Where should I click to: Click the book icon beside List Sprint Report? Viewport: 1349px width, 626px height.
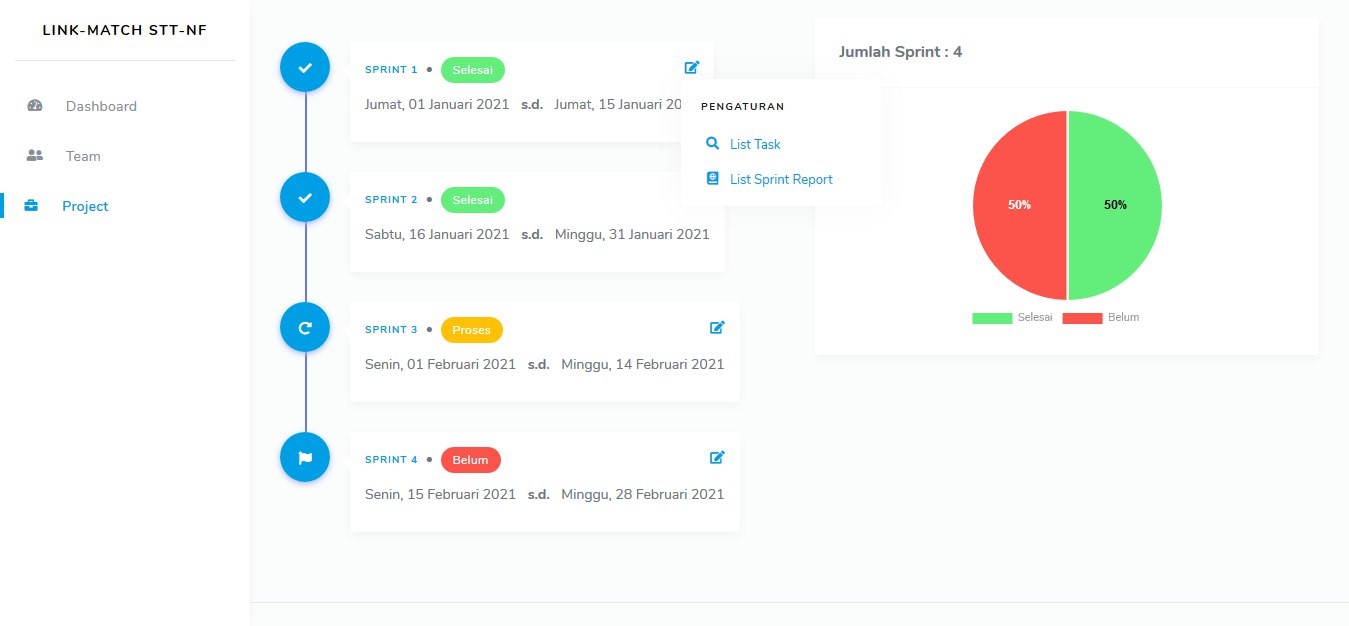tap(712, 179)
